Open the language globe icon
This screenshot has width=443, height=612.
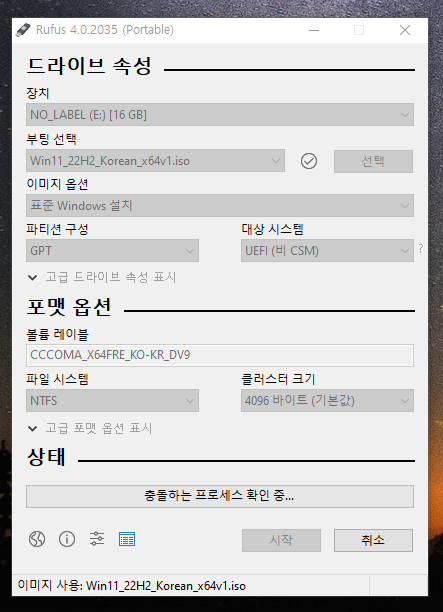tap(37, 539)
